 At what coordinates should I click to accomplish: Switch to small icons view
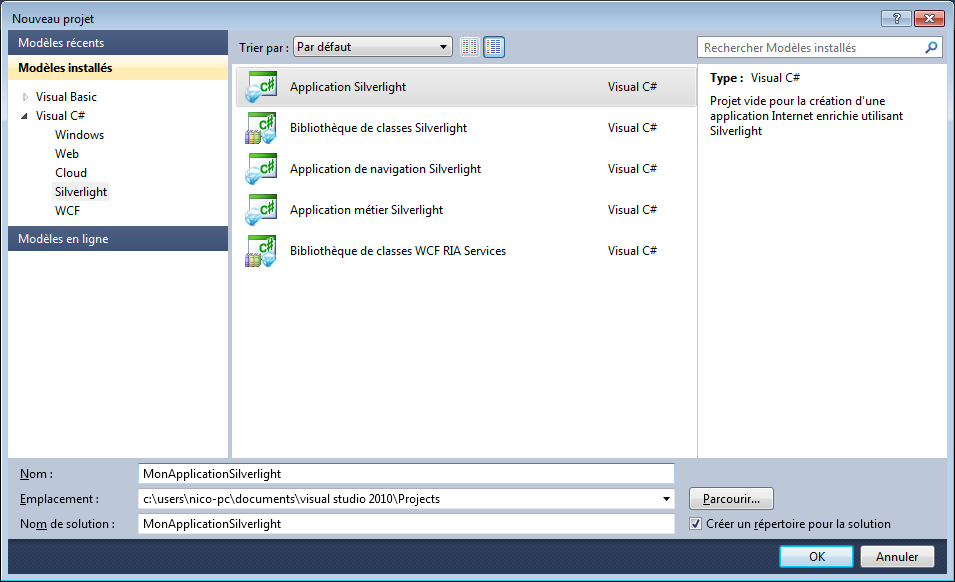[470, 47]
